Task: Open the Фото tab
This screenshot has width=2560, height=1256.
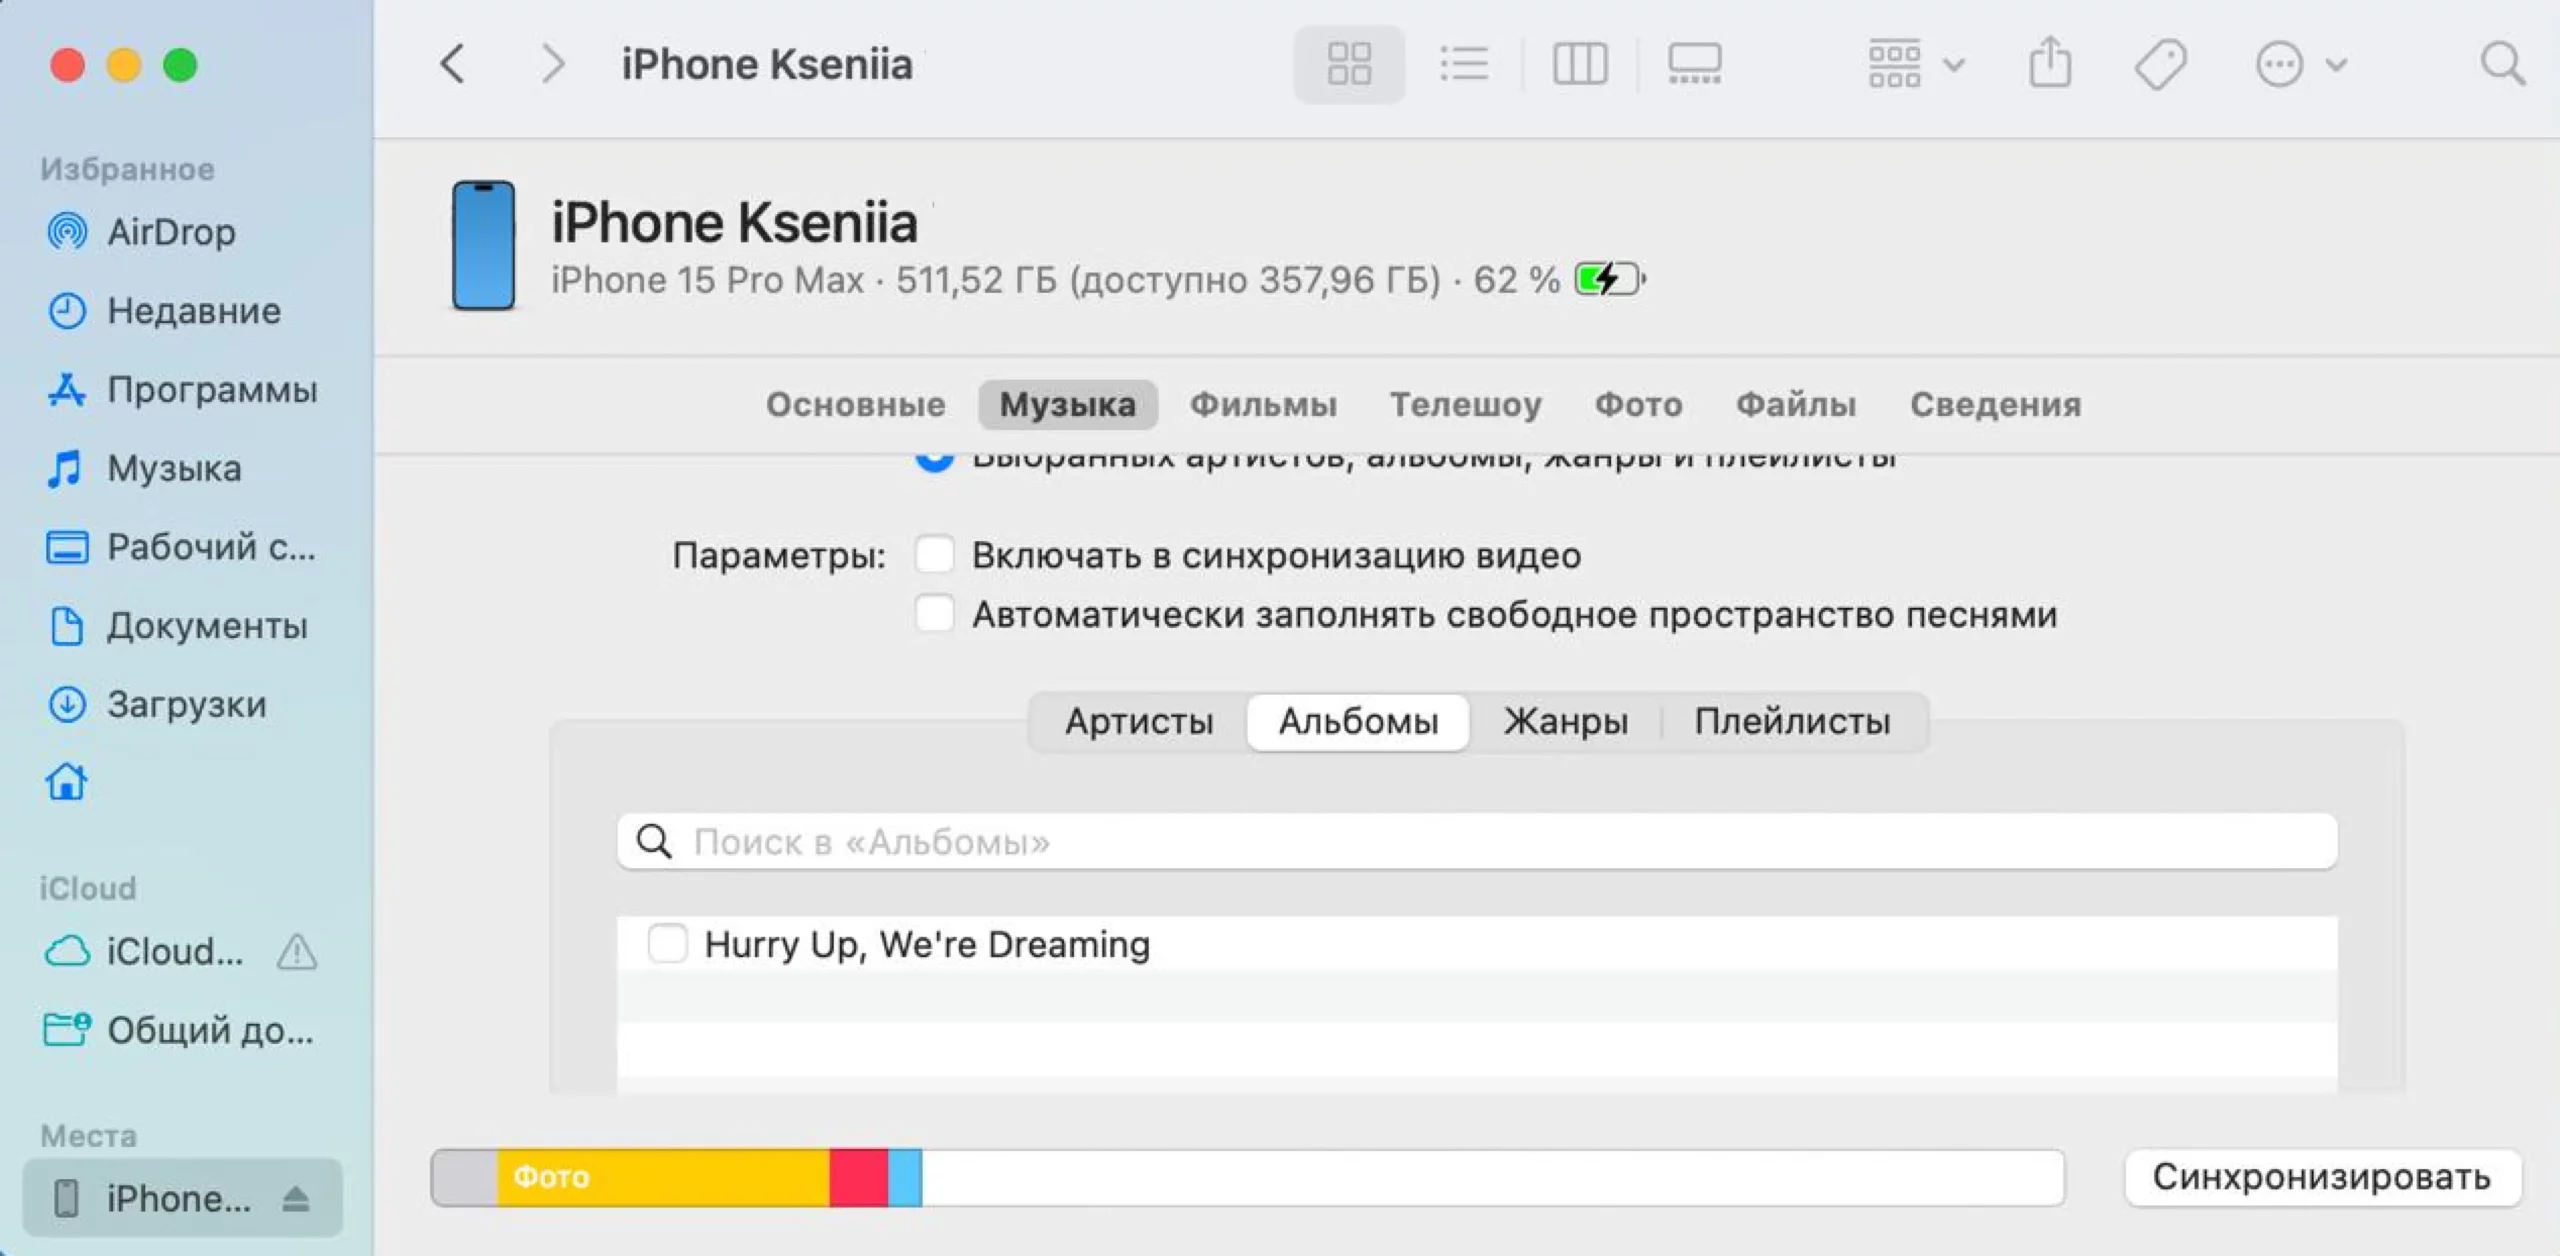Action: pyautogui.click(x=1638, y=404)
